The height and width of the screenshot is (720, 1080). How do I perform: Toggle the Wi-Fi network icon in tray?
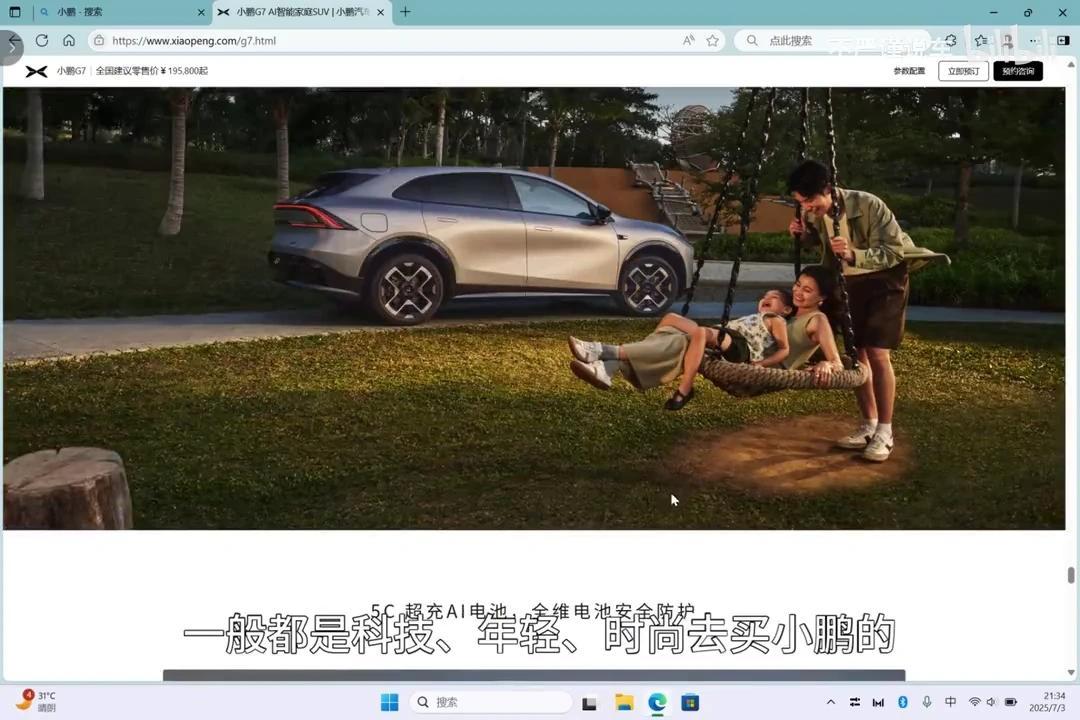pyautogui.click(x=974, y=702)
